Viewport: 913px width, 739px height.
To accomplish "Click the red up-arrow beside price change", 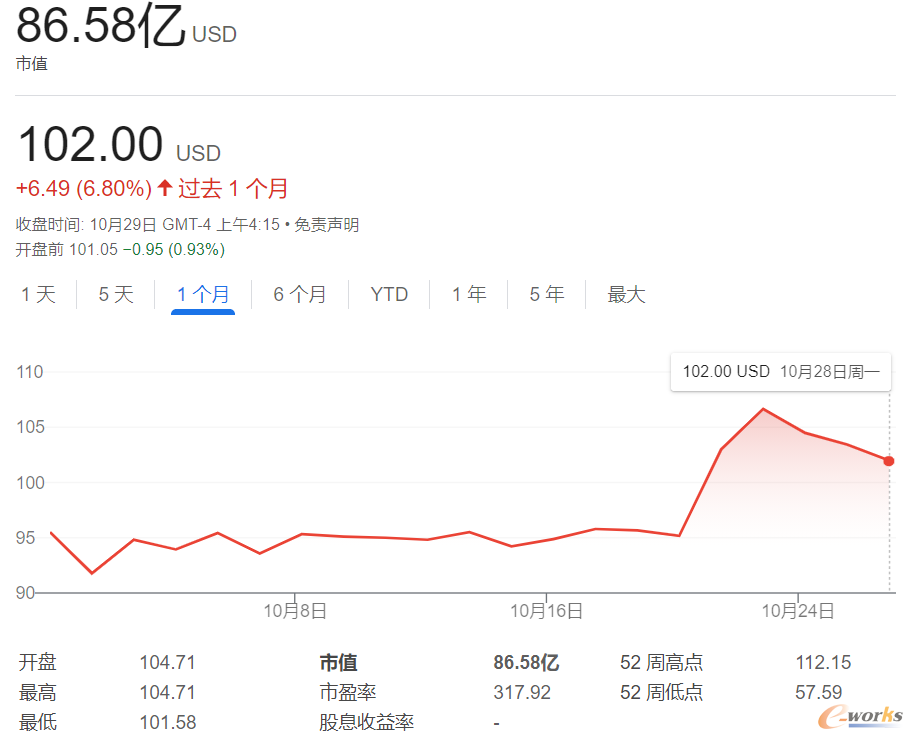I will coord(165,188).
